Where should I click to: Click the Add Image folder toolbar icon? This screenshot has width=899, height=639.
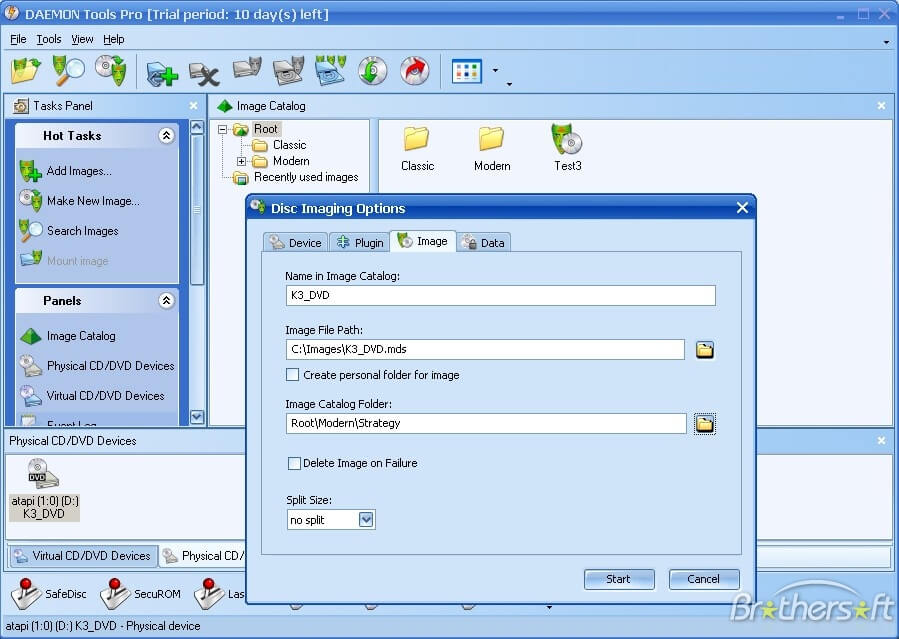[26, 71]
